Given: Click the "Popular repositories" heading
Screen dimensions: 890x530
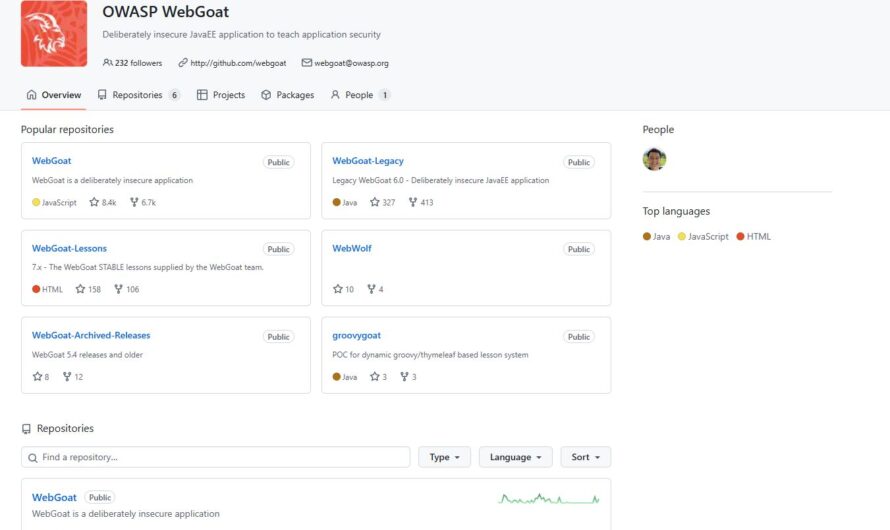Looking at the screenshot, I should [67, 129].
